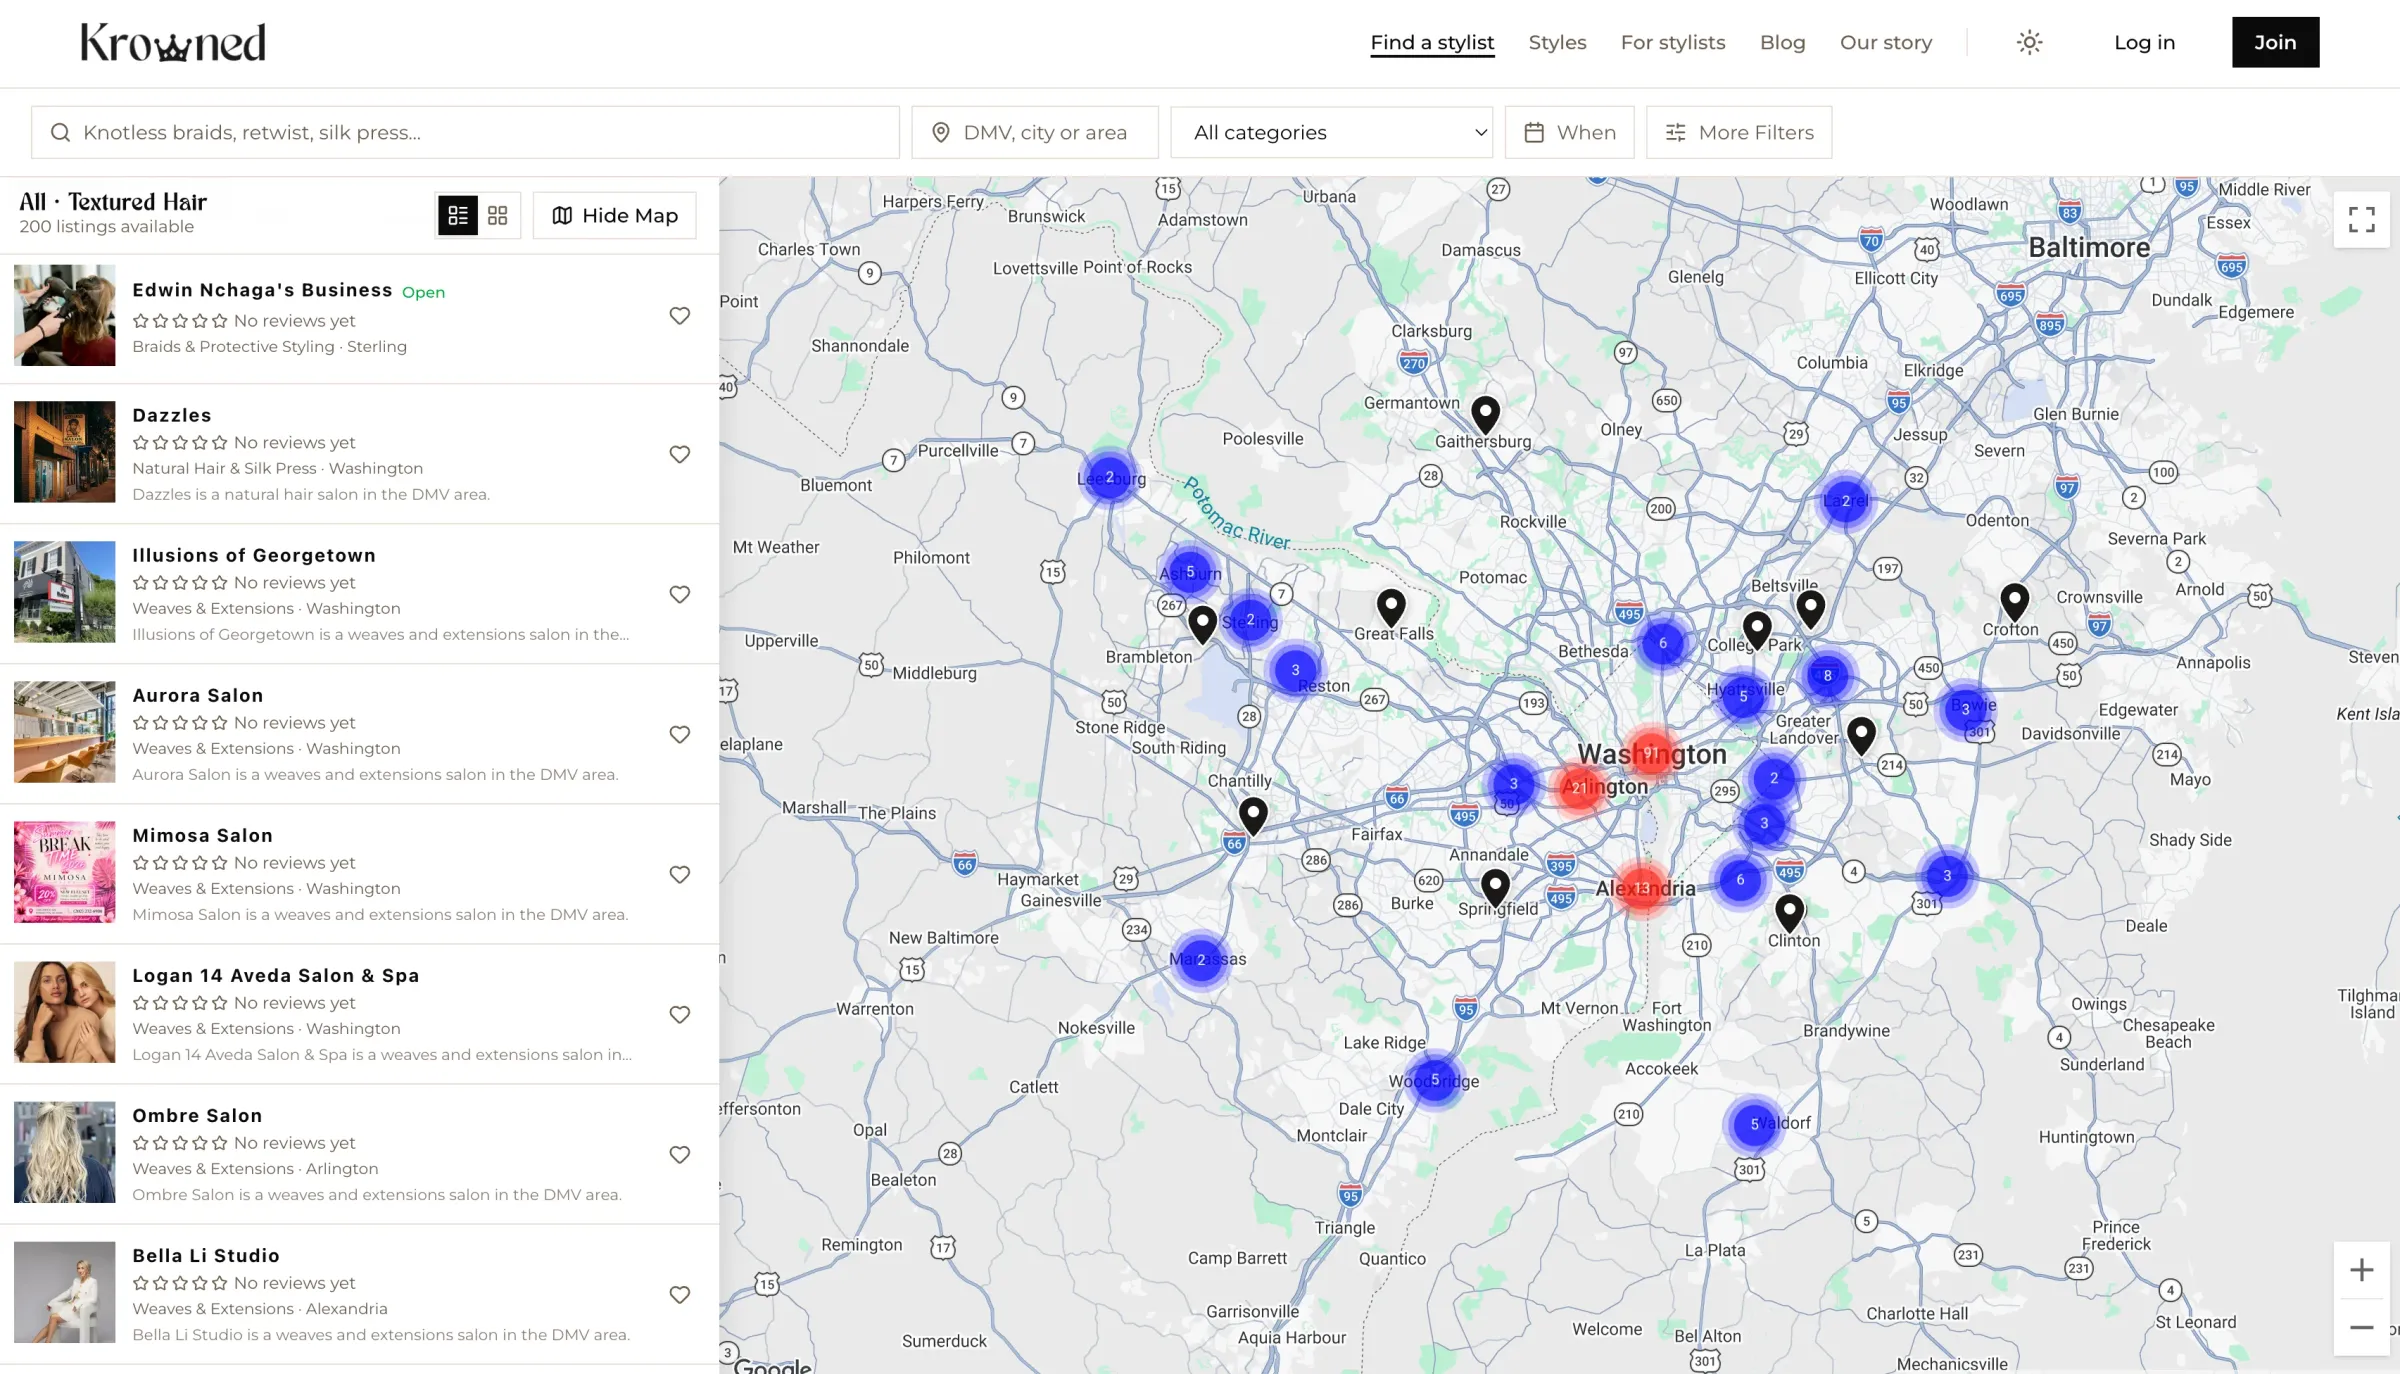
Task: Open the Bowie cluster of 3 listings
Action: pos(1965,709)
